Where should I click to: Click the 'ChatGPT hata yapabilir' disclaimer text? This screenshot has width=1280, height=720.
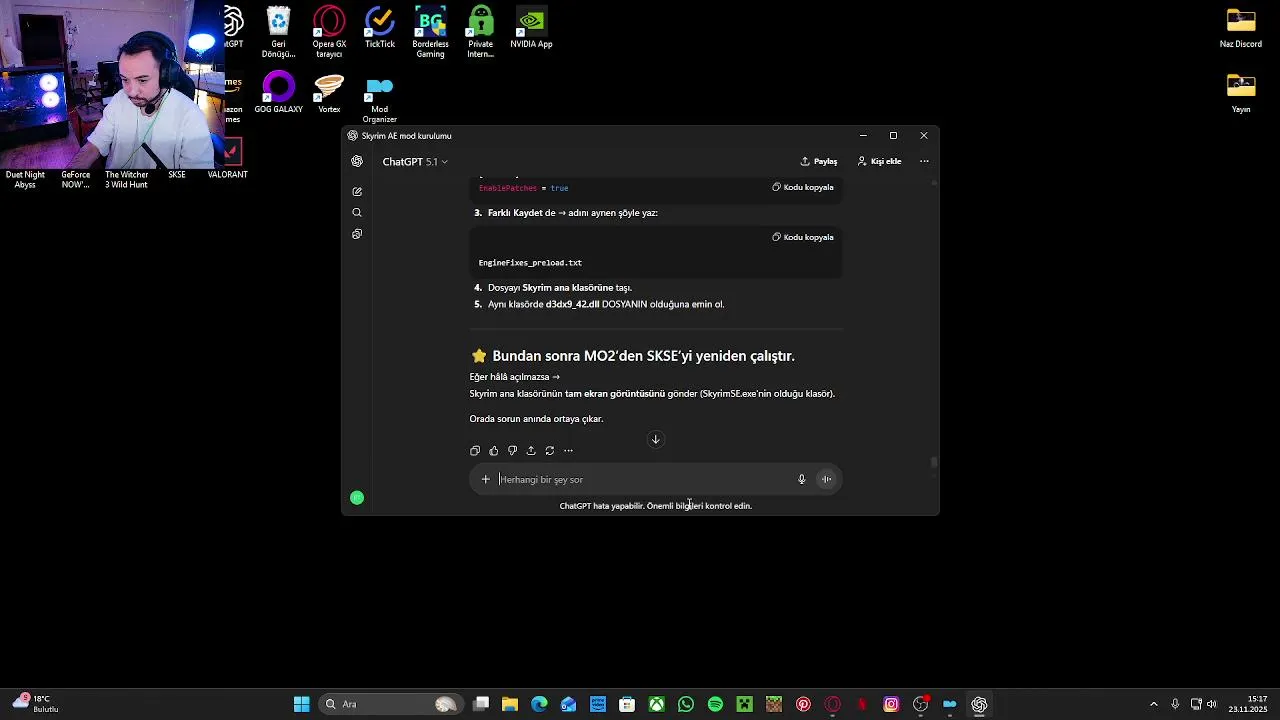tap(655, 506)
